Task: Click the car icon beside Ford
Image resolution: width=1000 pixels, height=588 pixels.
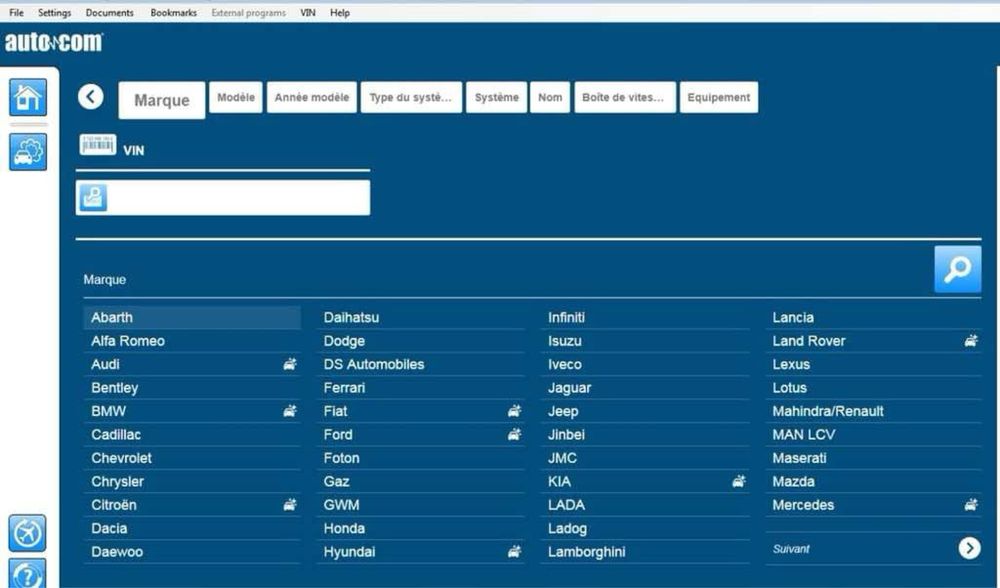Action: tap(514, 435)
